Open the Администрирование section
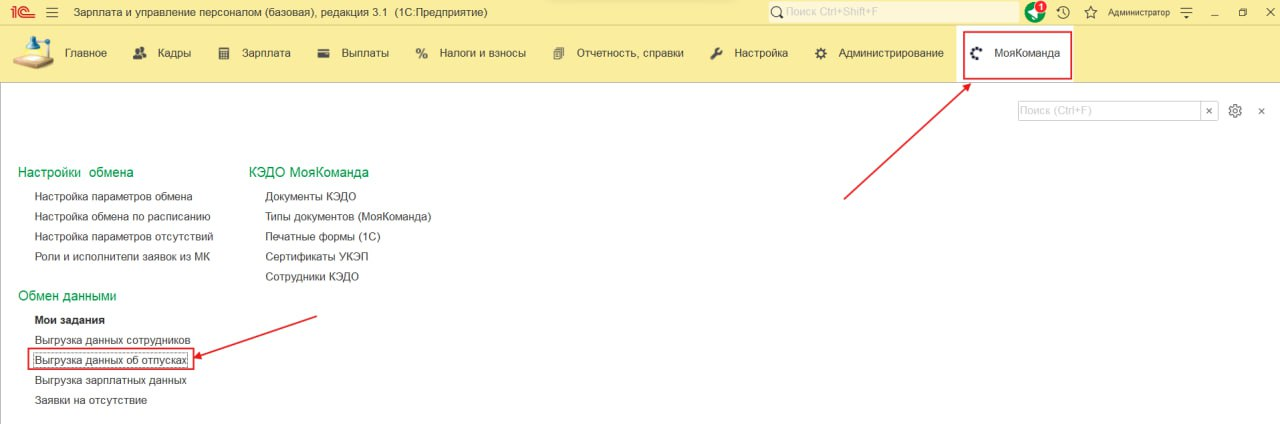 tap(879, 53)
